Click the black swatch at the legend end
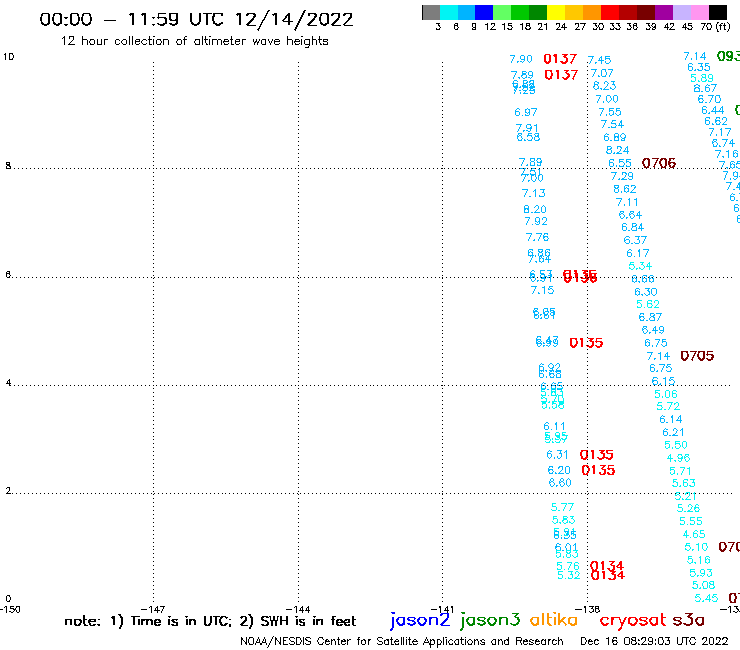This screenshot has height=650, width=740. point(718,12)
